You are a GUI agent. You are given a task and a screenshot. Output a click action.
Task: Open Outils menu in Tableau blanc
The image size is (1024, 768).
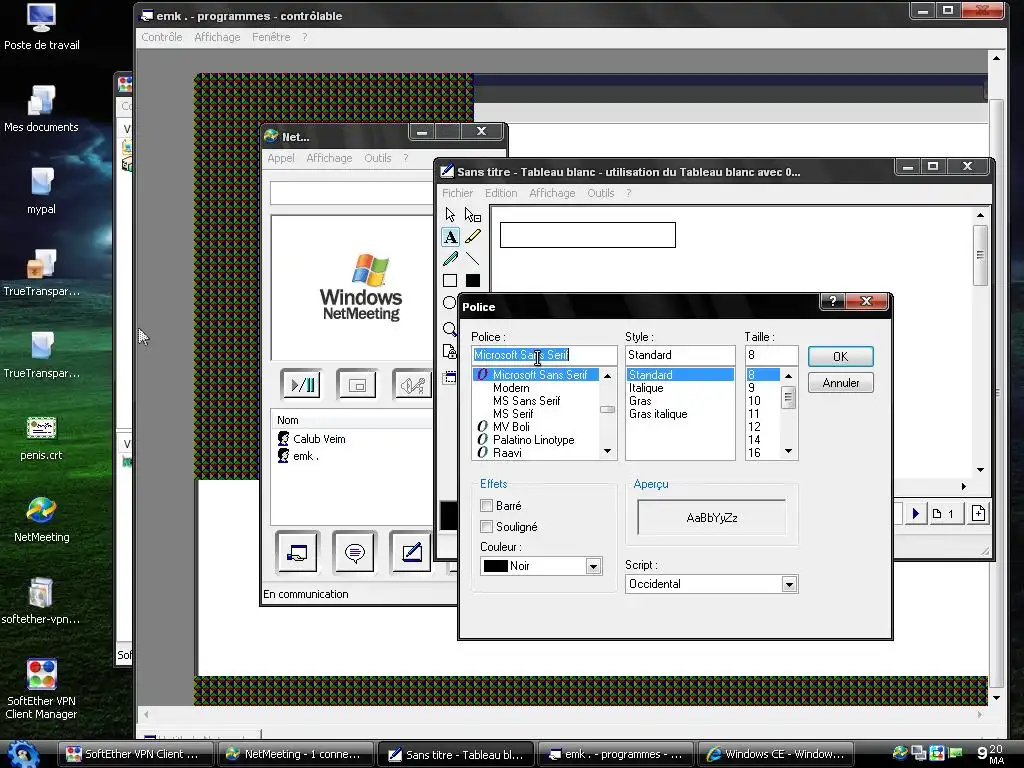(x=601, y=193)
